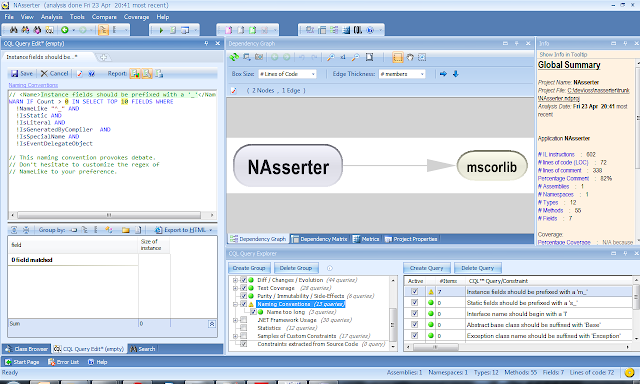Select the hand pan tool in graph toolbar
Viewport: 640px width, 384px height.
[x=410, y=57]
